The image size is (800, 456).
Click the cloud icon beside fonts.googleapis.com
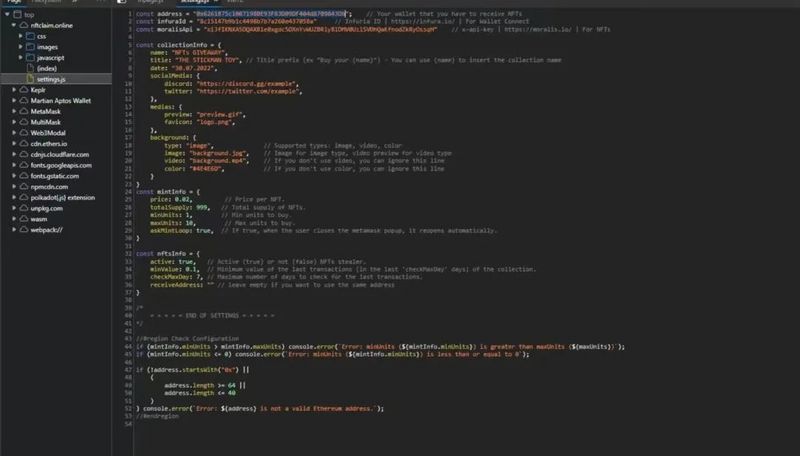click(24, 165)
